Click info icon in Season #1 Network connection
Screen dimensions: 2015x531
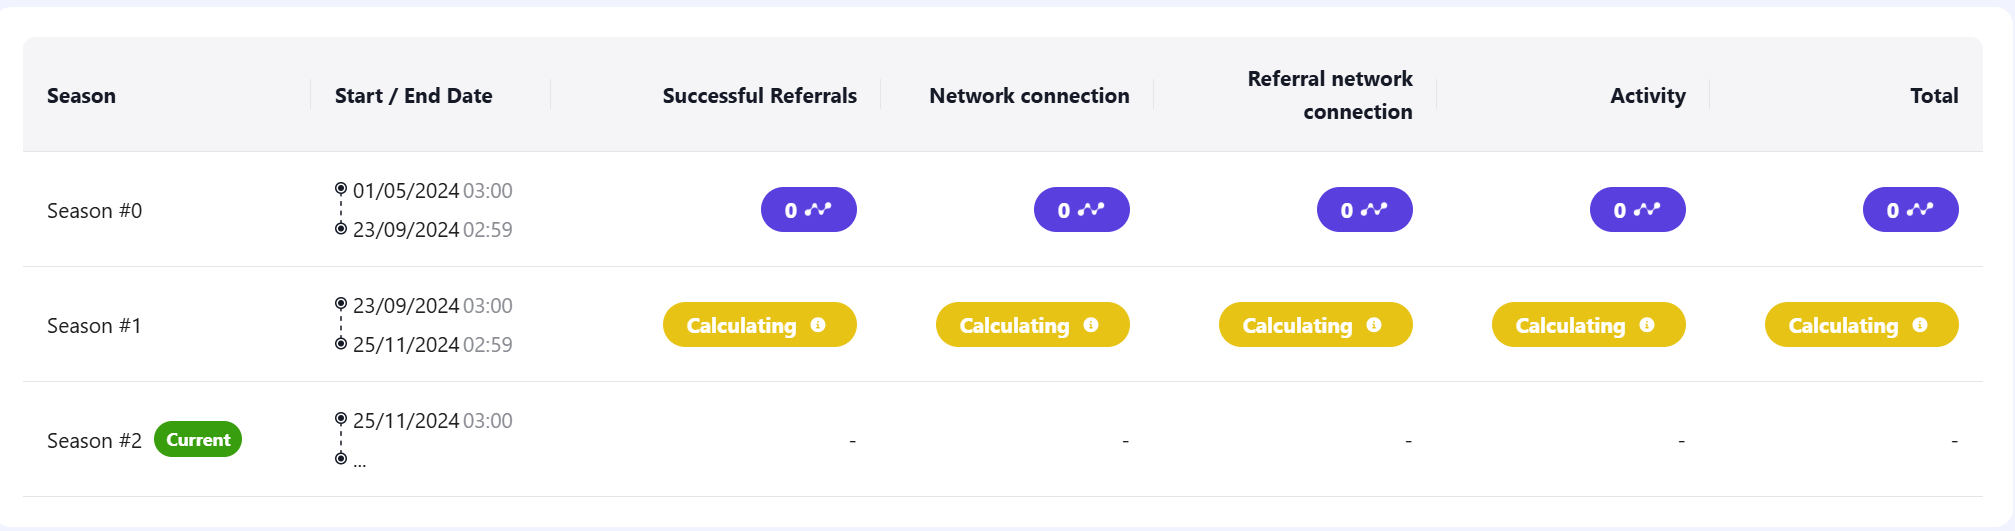point(1091,325)
